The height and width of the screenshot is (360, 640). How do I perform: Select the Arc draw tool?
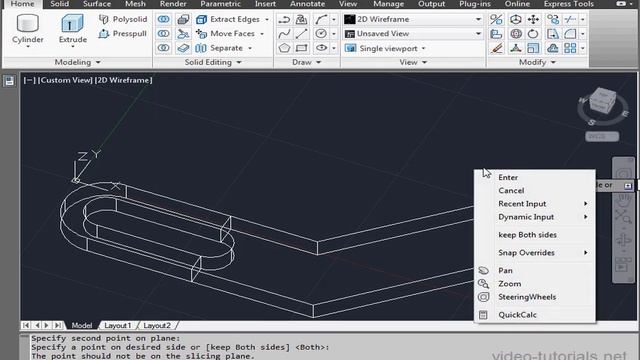pos(321,19)
